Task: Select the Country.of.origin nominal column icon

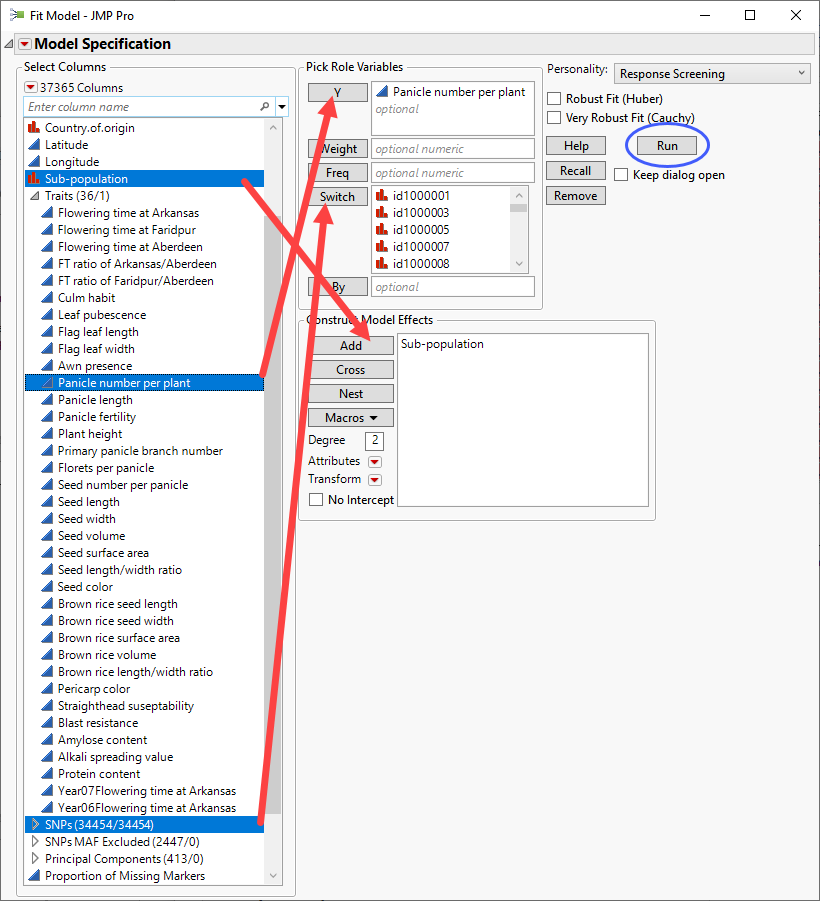Action: click(34, 127)
